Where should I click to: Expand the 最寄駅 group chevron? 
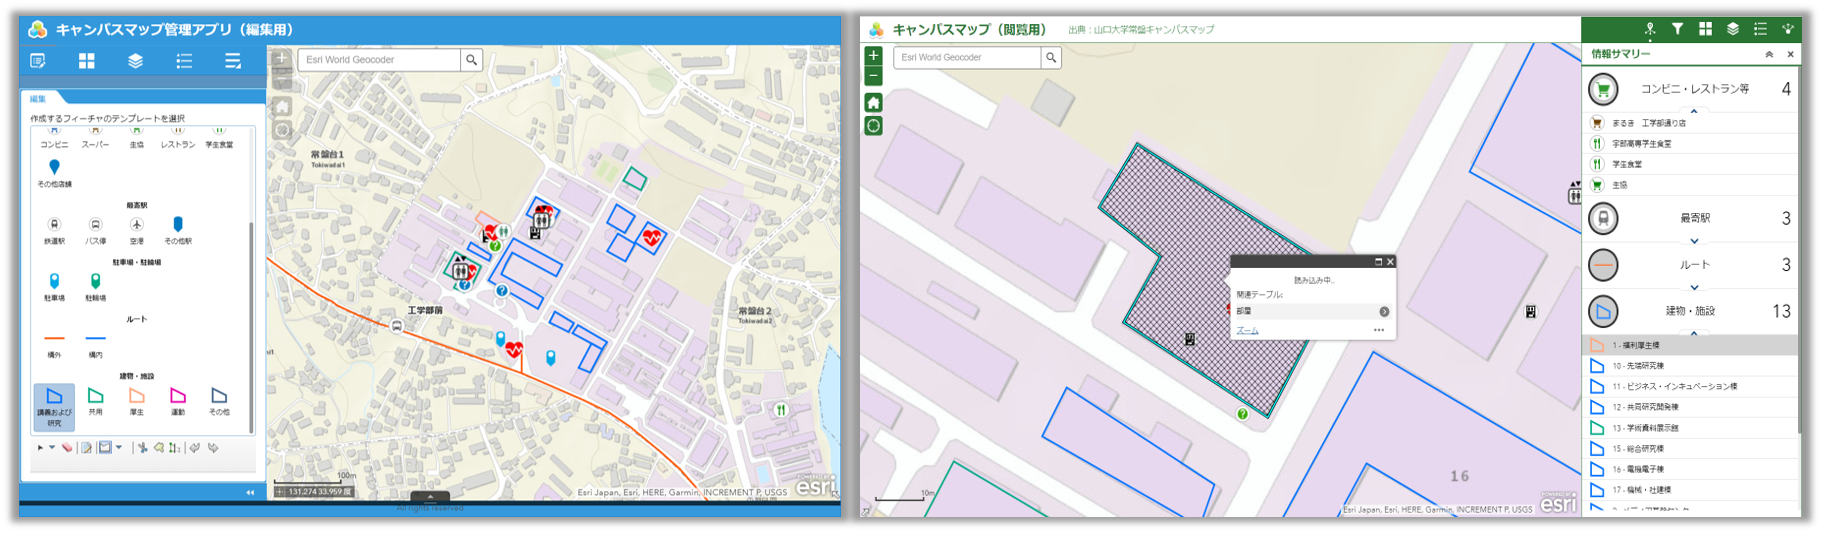click(x=1694, y=241)
